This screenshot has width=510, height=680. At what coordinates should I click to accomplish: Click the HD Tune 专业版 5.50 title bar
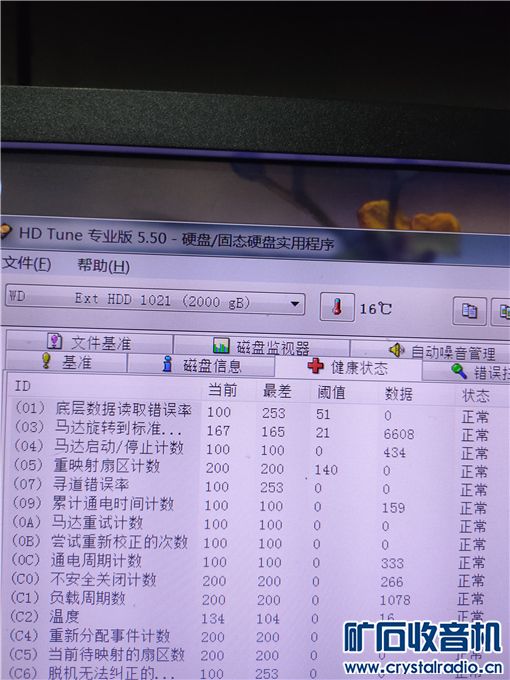click(x=255, y=239)
